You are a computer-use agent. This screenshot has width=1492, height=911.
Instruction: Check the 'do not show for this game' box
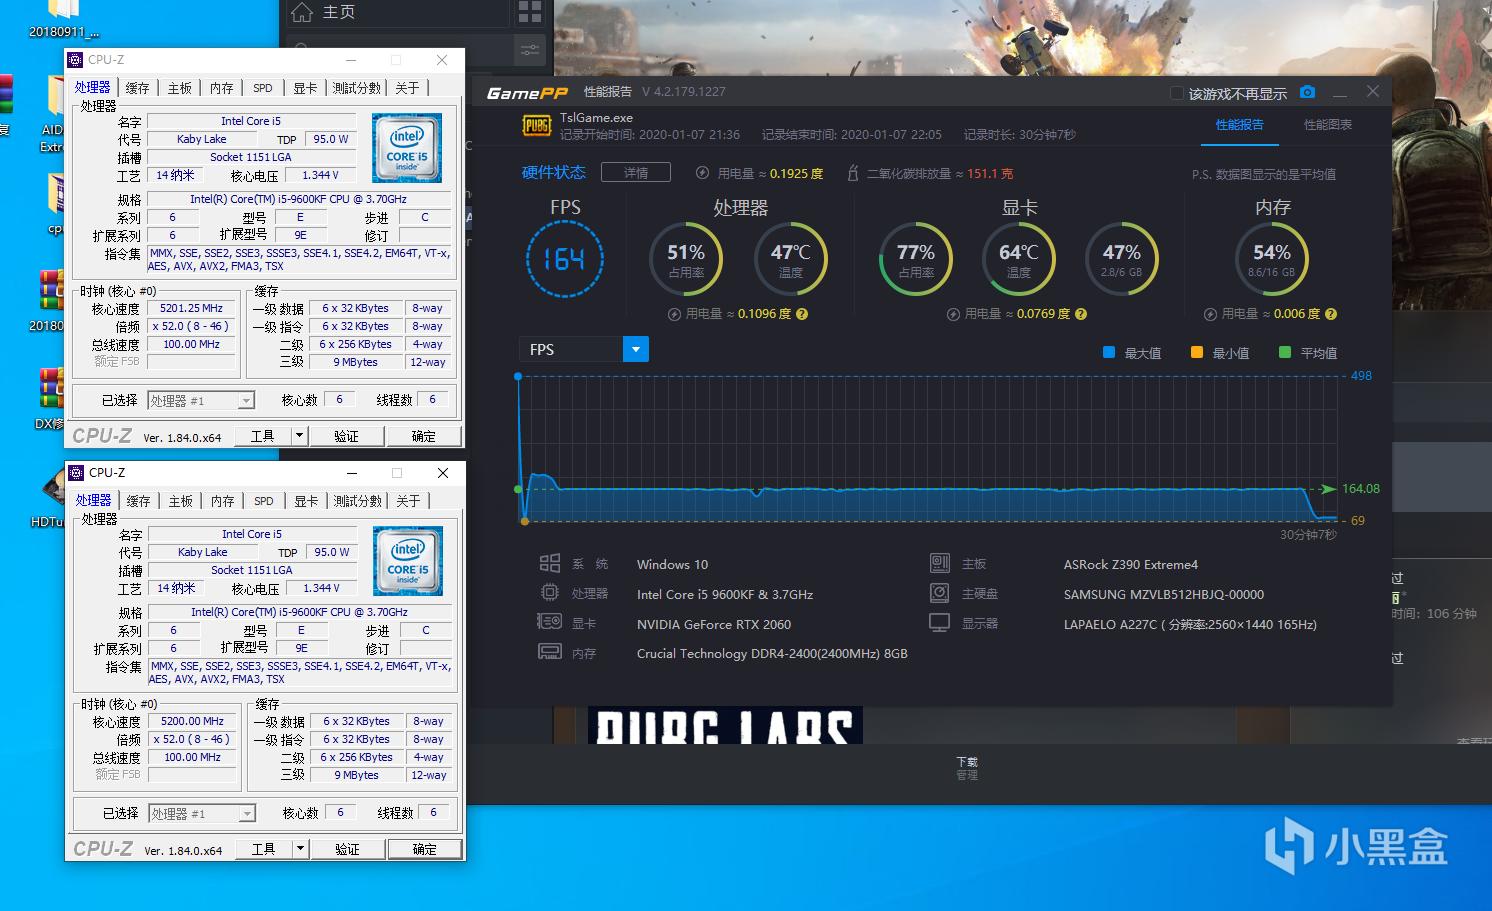coord(1177,93)
